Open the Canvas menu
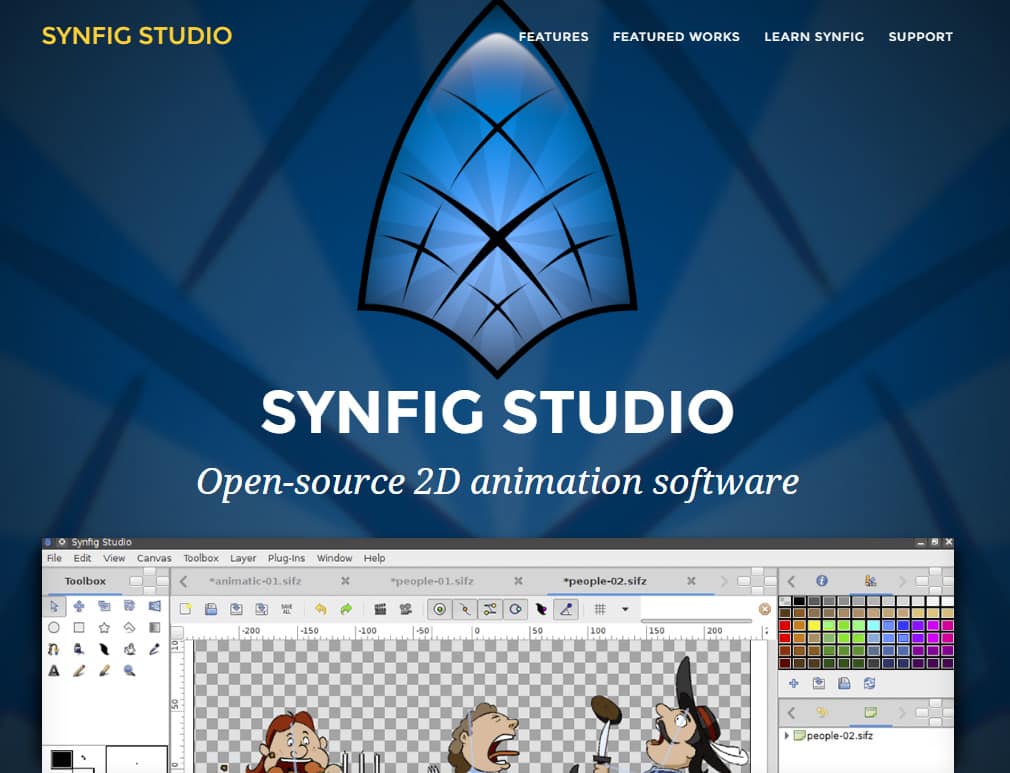This screenshot has height=773, width=1010. (154, 558)
